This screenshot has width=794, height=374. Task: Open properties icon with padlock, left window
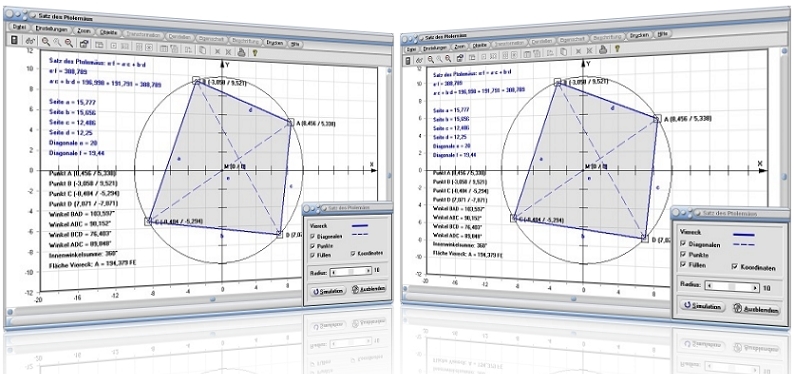click(x=84, y=44)
